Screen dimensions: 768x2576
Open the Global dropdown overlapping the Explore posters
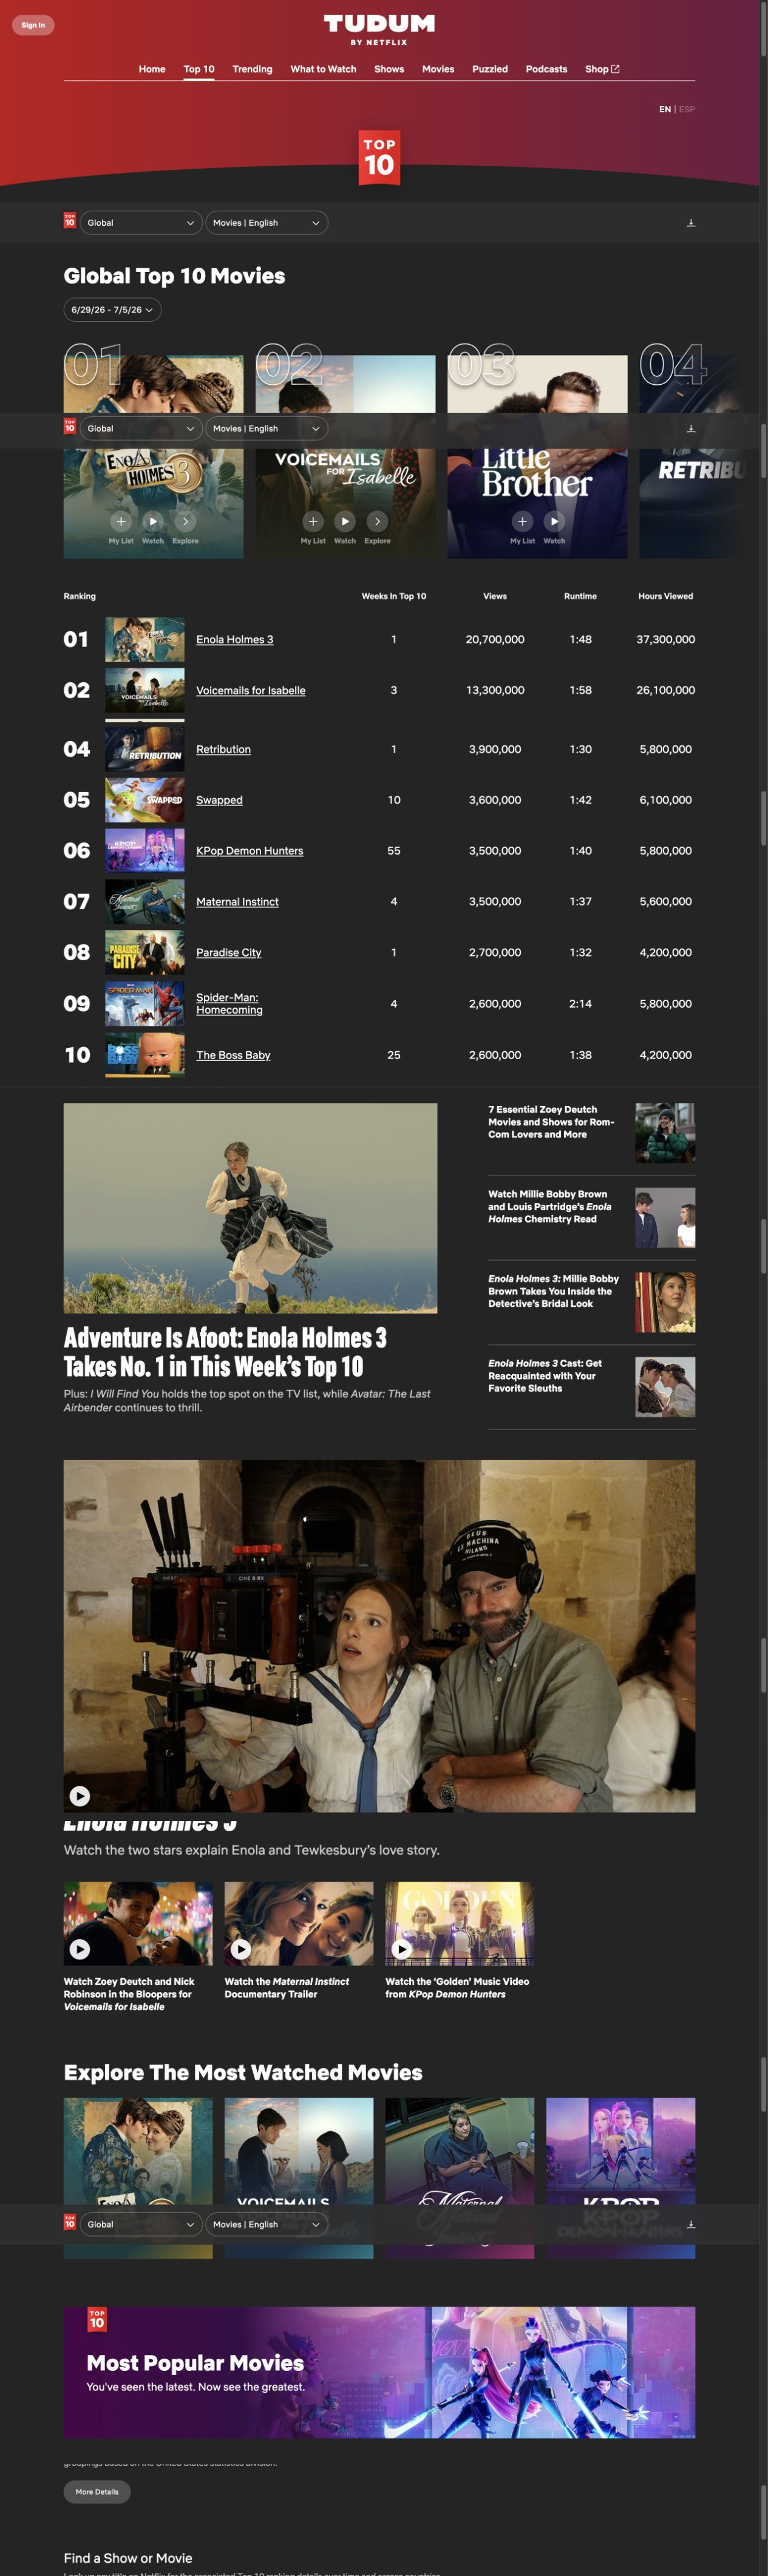click(141, 2225)
